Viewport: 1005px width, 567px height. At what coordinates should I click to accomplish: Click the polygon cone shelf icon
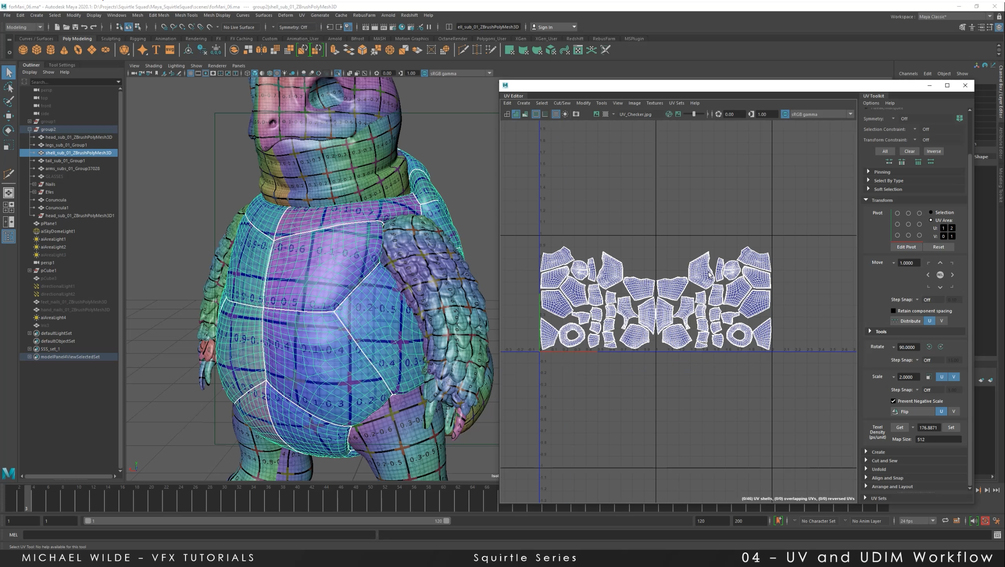tap(64, 49)
